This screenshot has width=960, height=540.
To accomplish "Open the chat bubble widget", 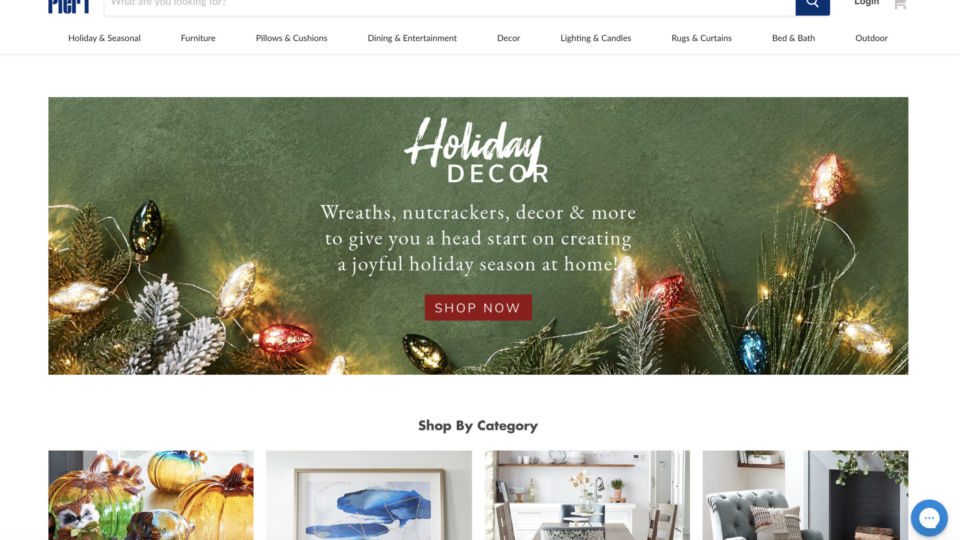I will click(929, 518).
